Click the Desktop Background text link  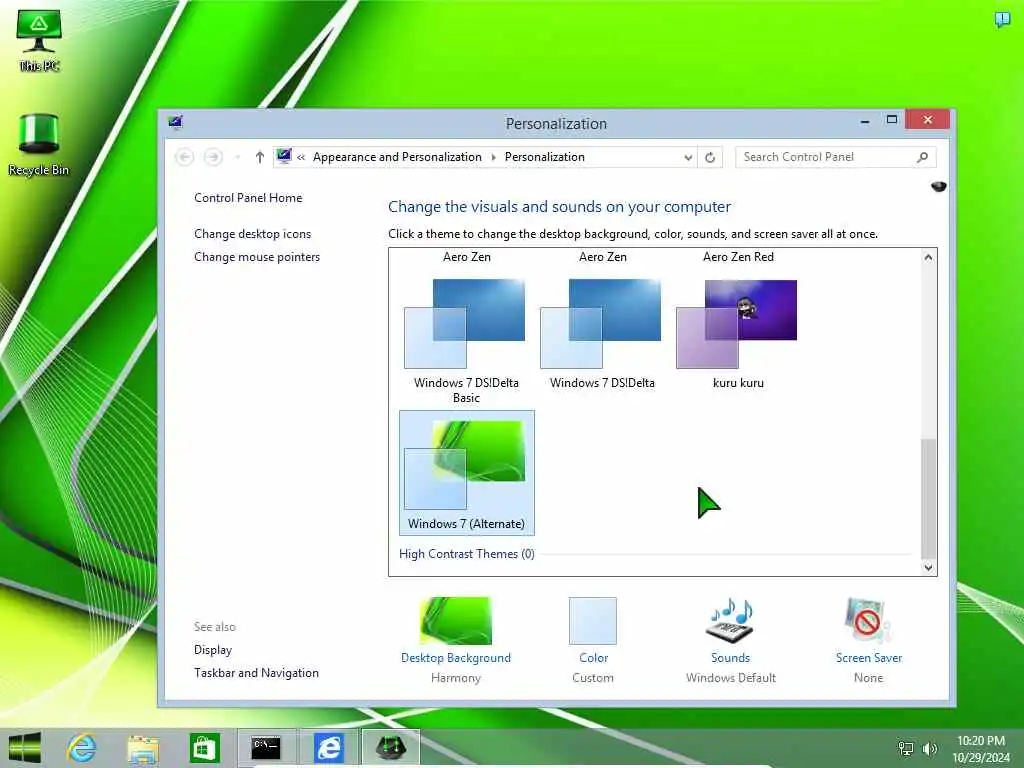456,658
